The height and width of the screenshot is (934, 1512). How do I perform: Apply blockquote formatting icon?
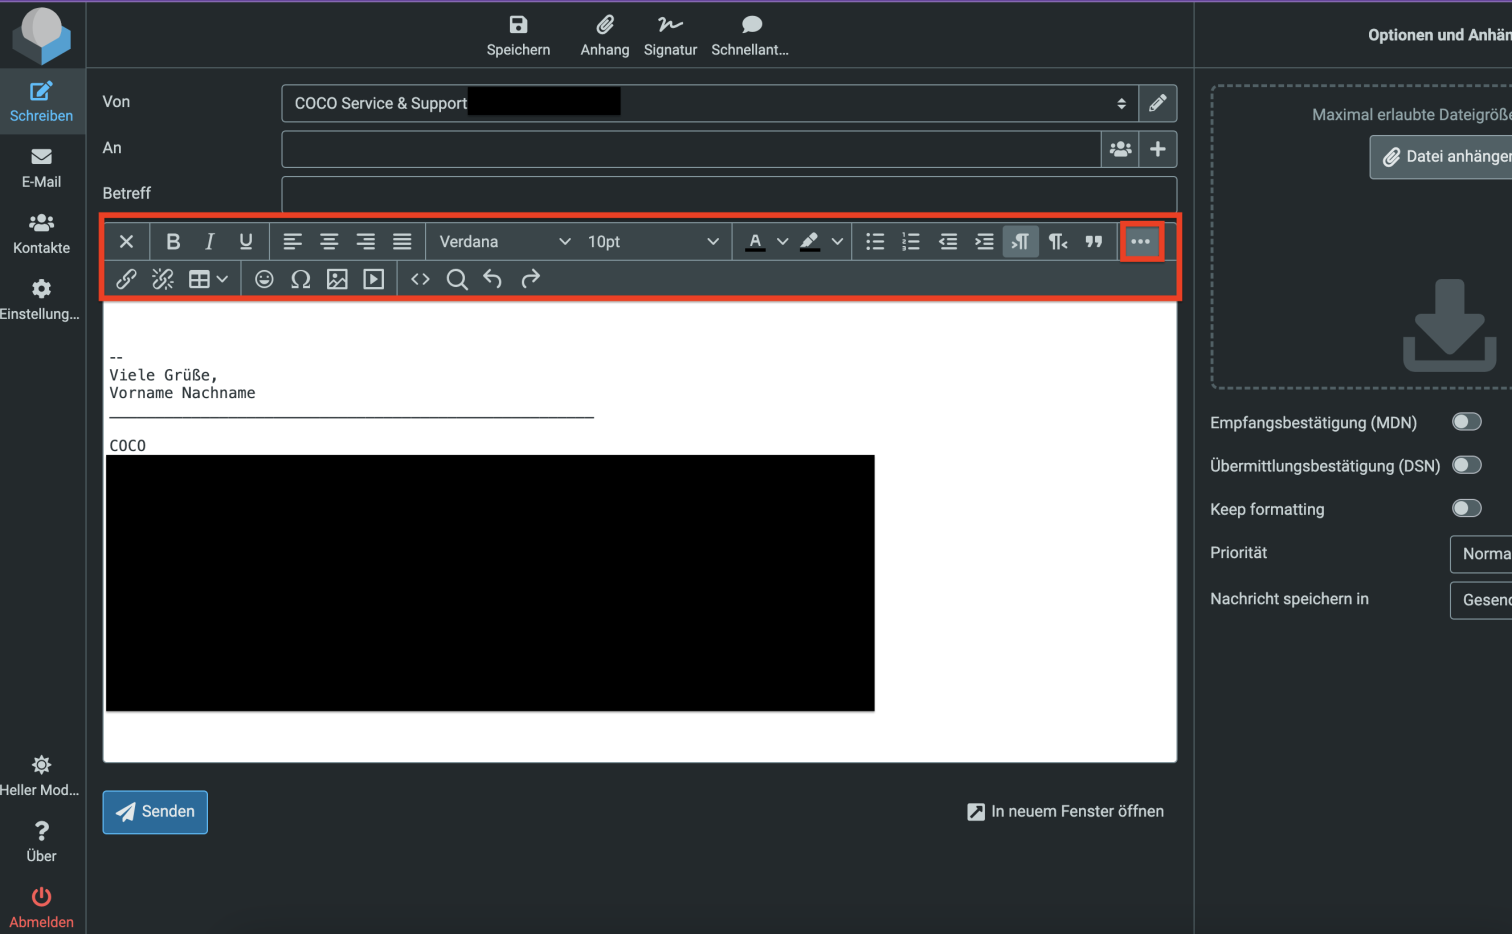coord(1094,241)
